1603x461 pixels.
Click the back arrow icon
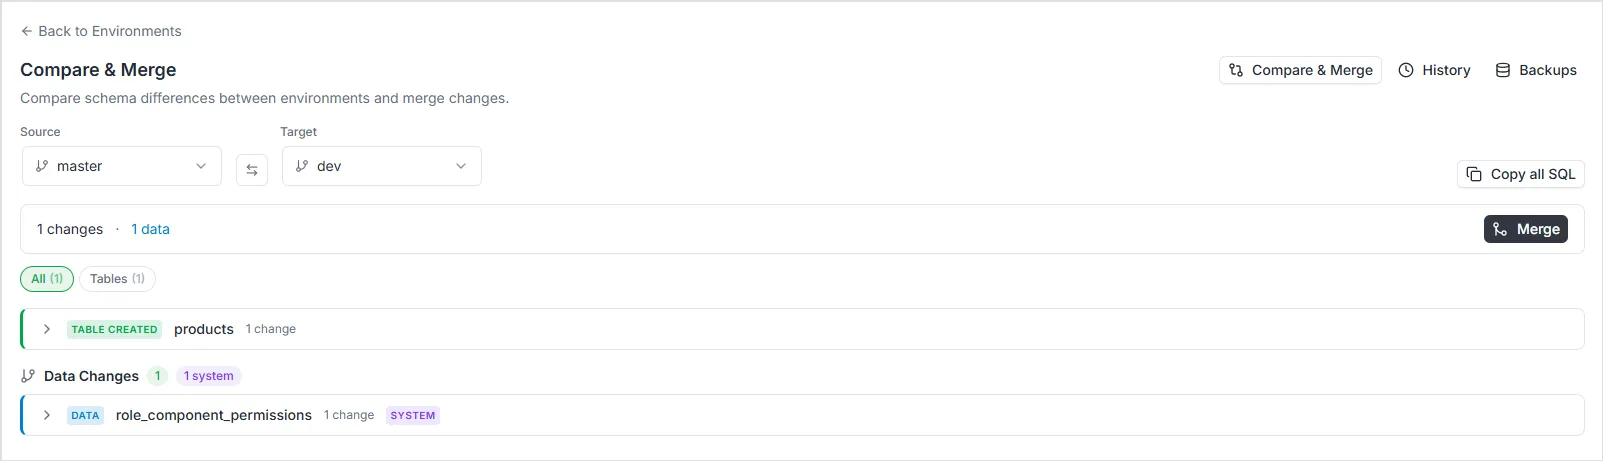tap(27, 31)
